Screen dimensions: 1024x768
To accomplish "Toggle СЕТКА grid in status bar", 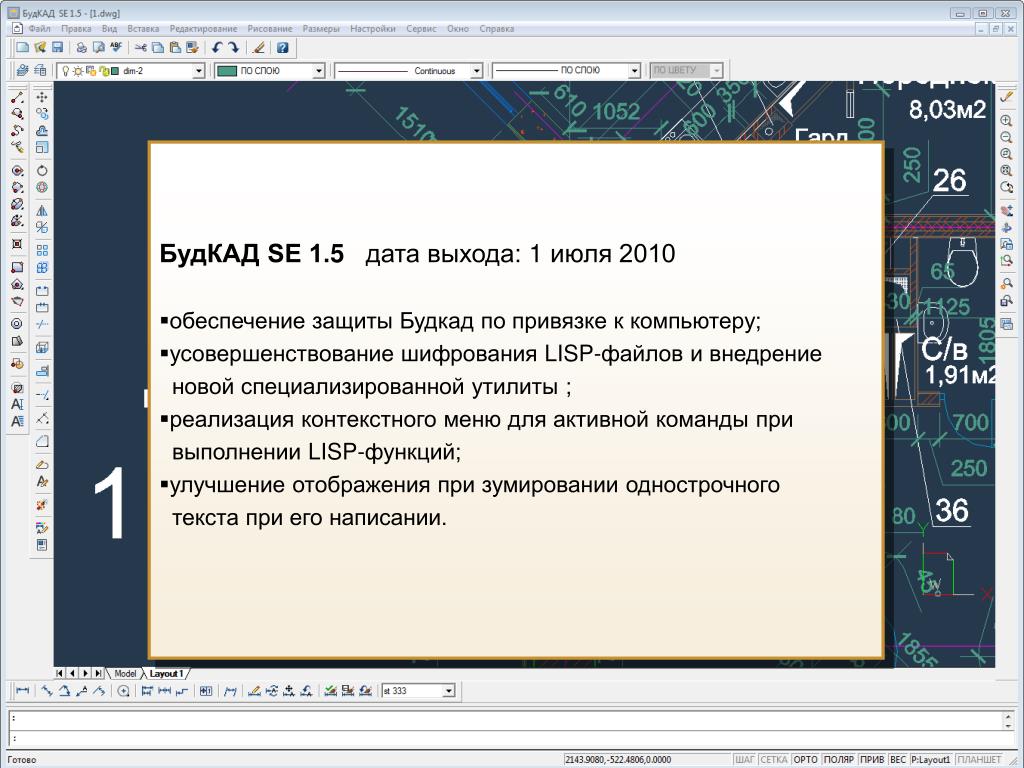I will [774, 760].
